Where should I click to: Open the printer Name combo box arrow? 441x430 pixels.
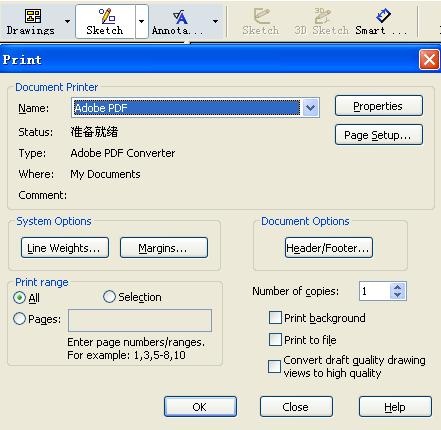tap(310, 108)
